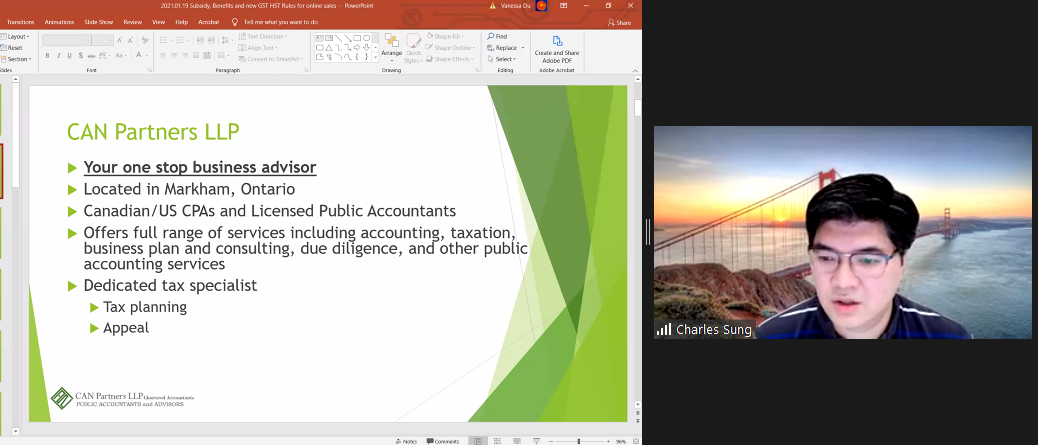
Task: Switch to the View tab
Action: 159,22
